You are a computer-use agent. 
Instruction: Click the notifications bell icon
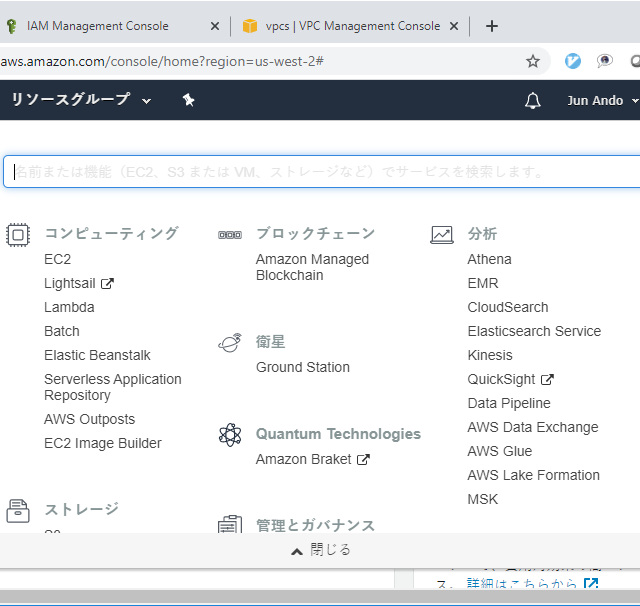532,100
